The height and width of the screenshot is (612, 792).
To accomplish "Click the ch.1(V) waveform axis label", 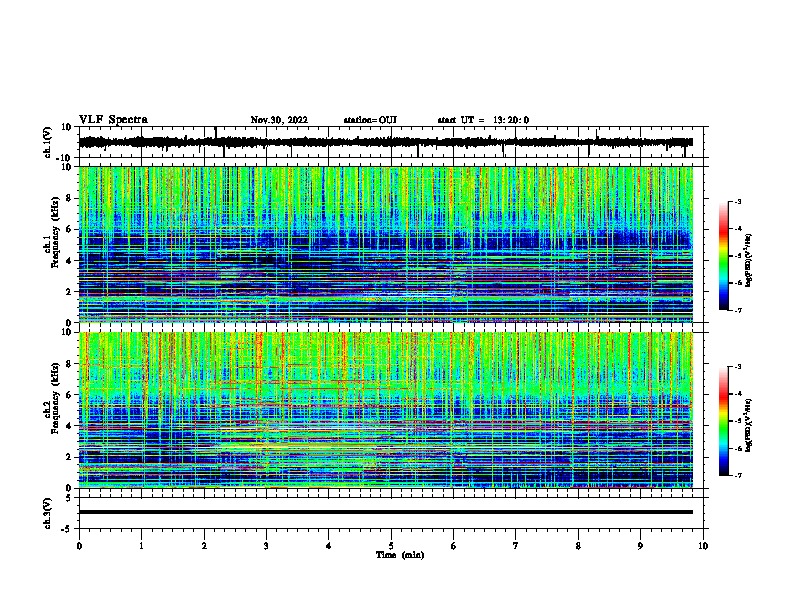I will click(48, 142).
